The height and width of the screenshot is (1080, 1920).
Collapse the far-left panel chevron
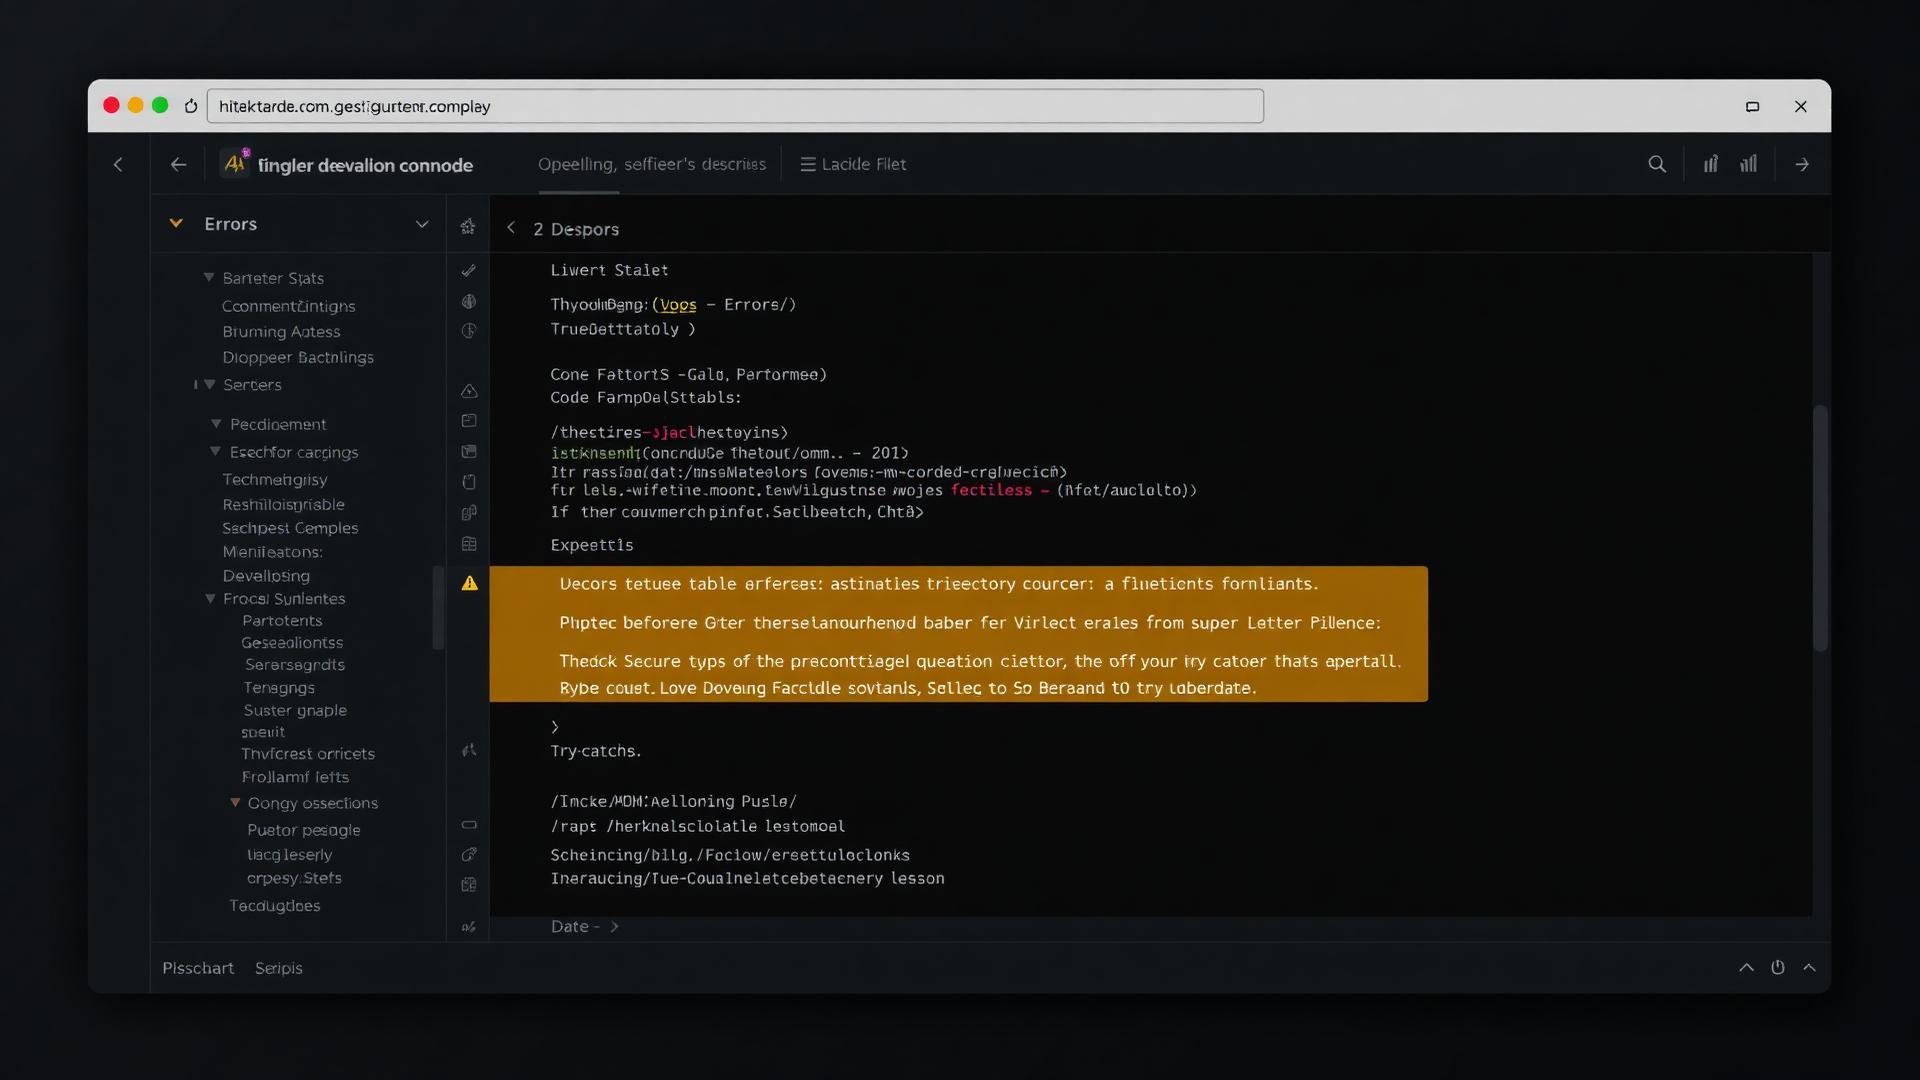point(118,164)
